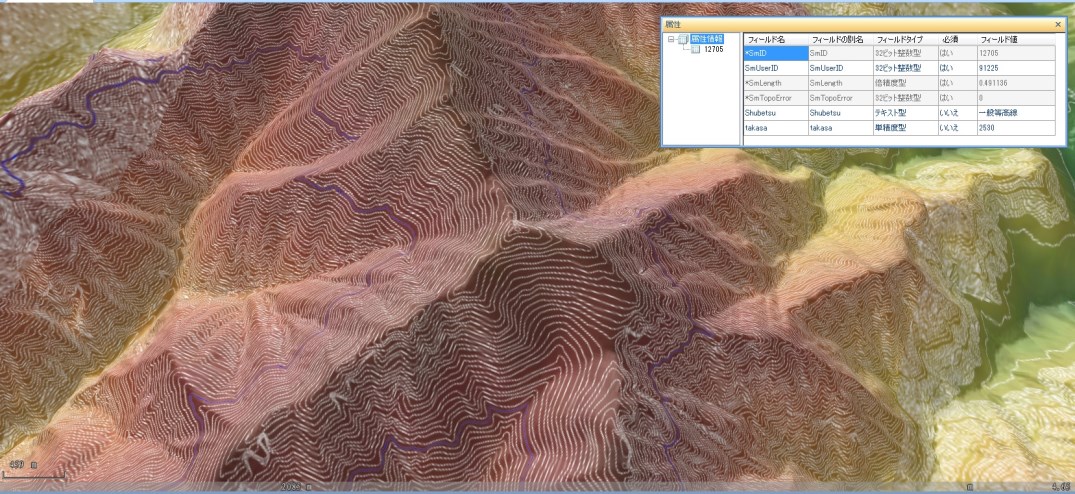Click the 属性 panel title bar
Image resolution: width=1075 pixels, height=494 pixels.
(850, 24)
